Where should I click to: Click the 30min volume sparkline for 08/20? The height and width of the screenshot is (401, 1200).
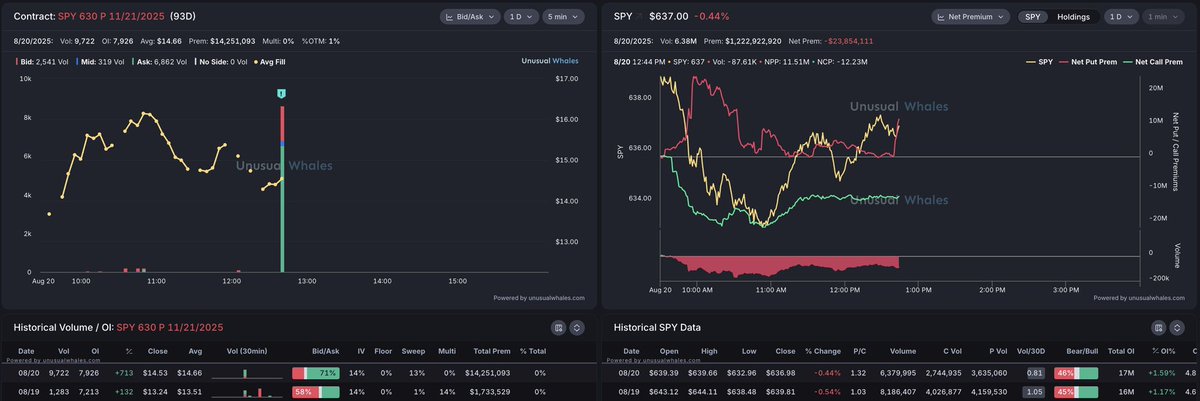[245, 372]
